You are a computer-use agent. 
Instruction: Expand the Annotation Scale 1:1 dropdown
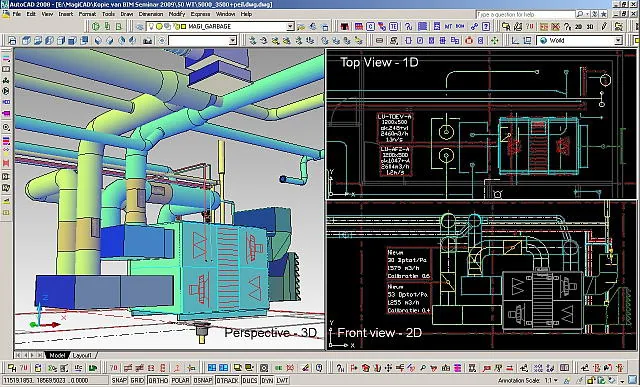(557, 380)
